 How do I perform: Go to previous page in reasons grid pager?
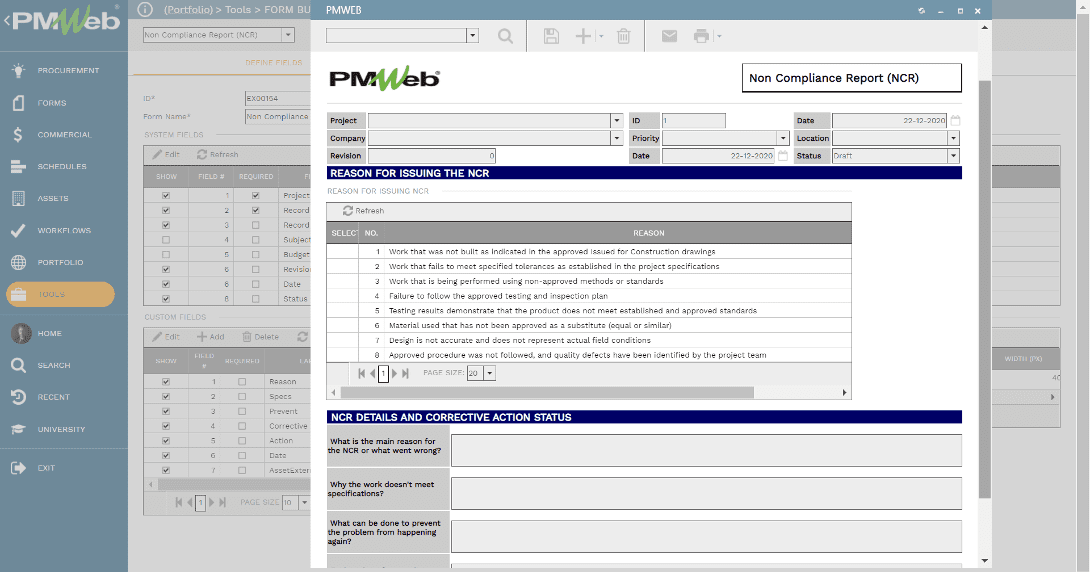[x=372, y=374]
